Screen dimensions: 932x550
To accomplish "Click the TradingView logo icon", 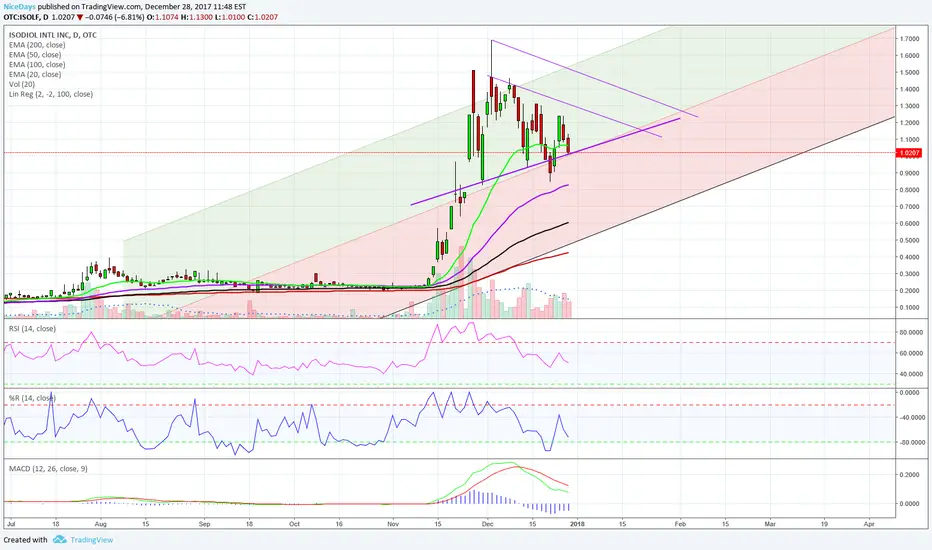I will pos(59,540).
